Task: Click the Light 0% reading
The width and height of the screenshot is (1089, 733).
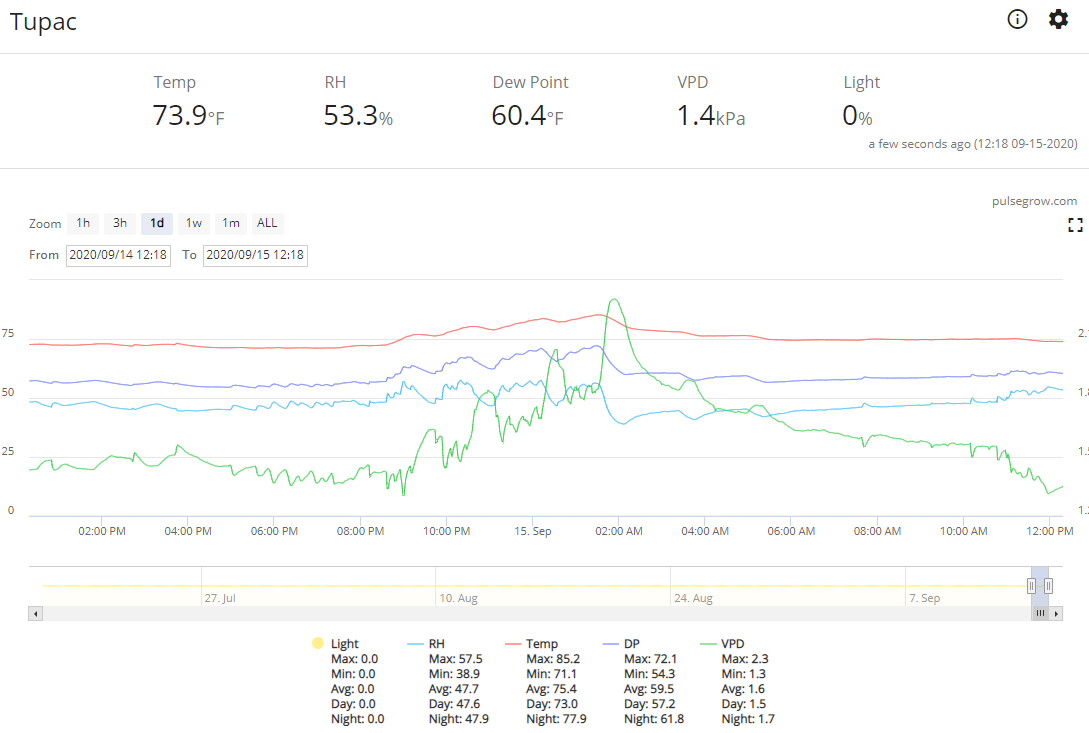Action: [x=857, y=115]
